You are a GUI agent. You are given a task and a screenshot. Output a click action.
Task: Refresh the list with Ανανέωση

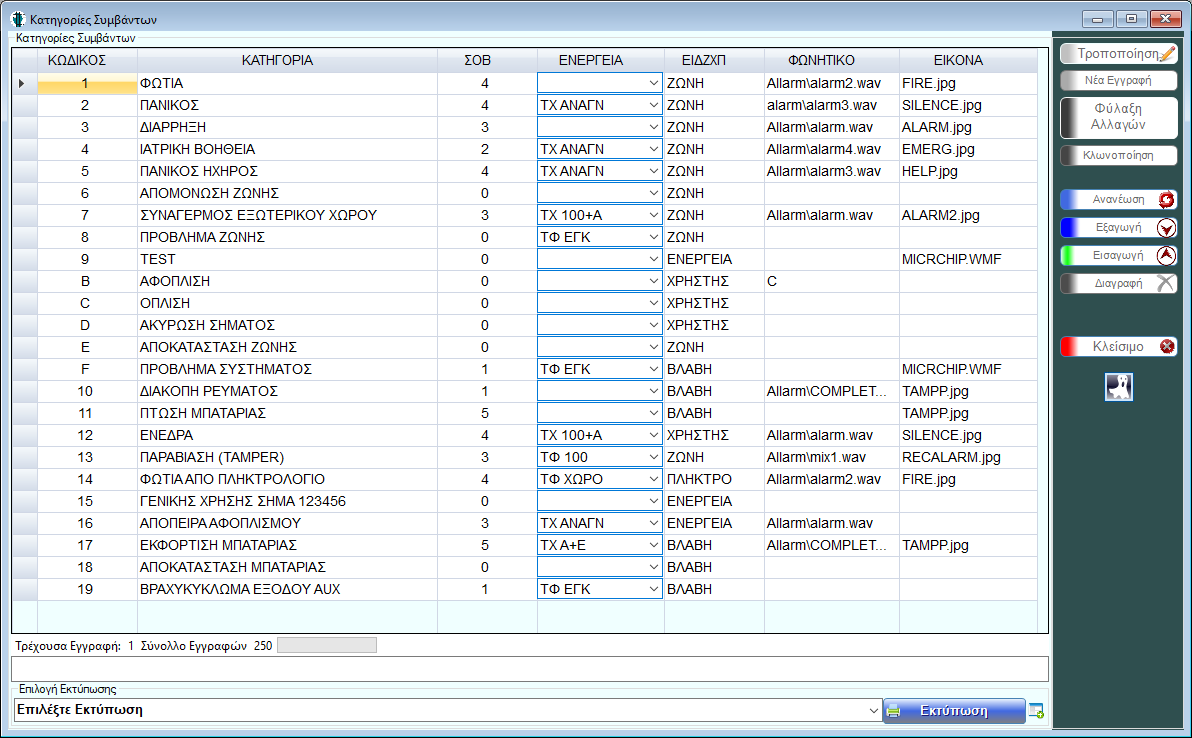point(1118,200)
